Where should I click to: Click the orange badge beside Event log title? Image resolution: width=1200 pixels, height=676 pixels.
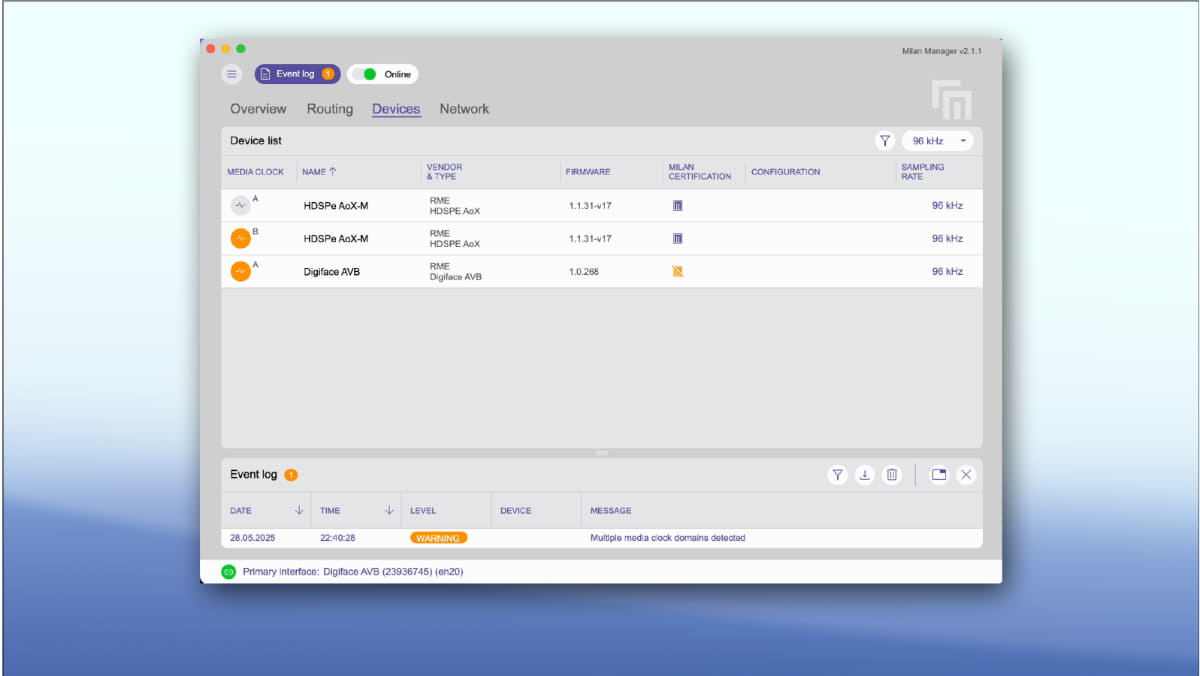click(x=291, y=475)
